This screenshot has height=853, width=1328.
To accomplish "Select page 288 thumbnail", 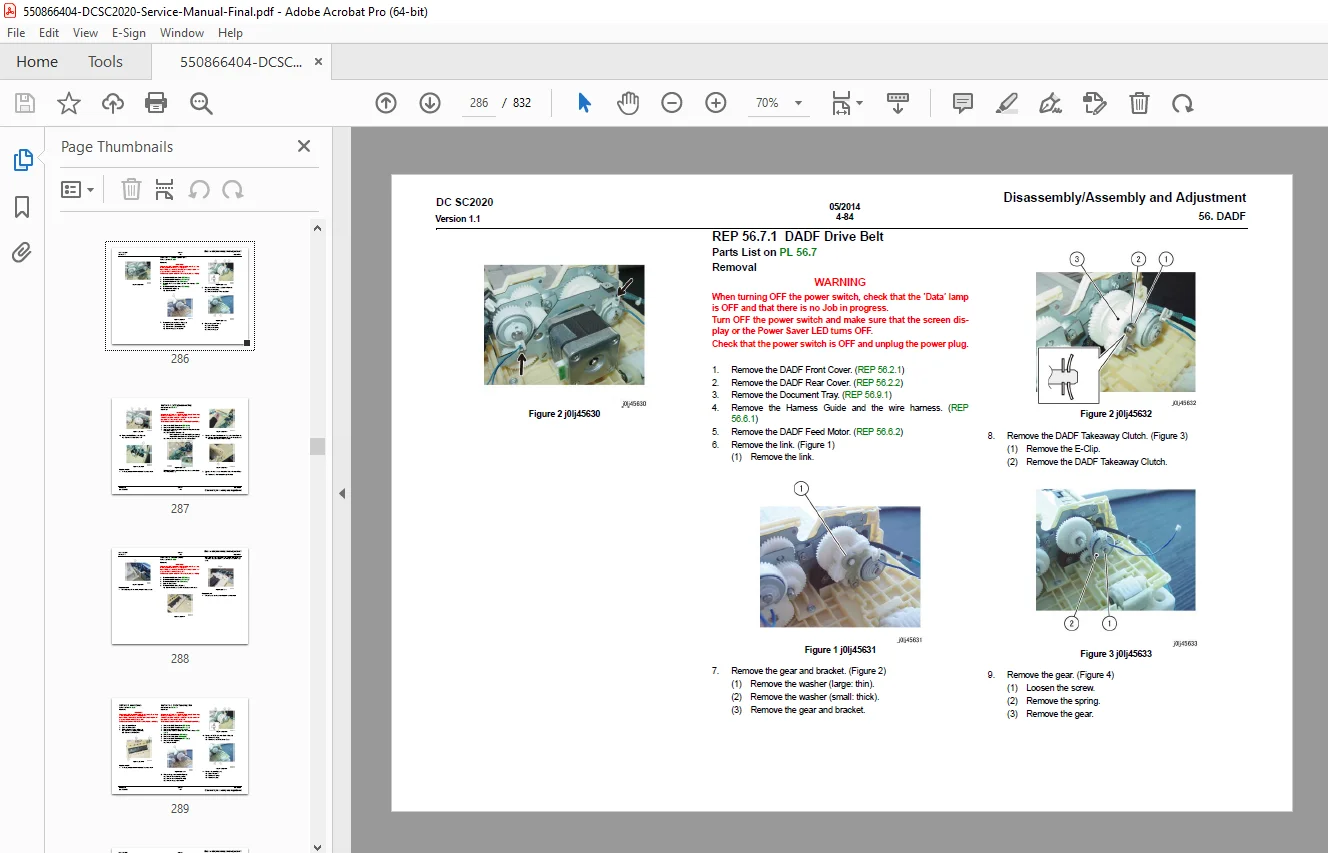I will (x=180, y=596).
